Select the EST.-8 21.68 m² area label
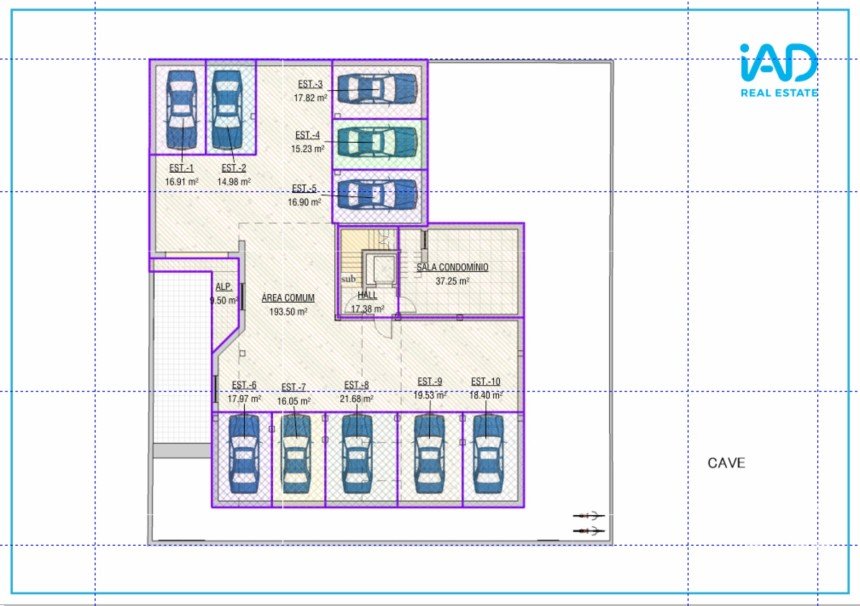The image size is (860, 606). (356, 392)
